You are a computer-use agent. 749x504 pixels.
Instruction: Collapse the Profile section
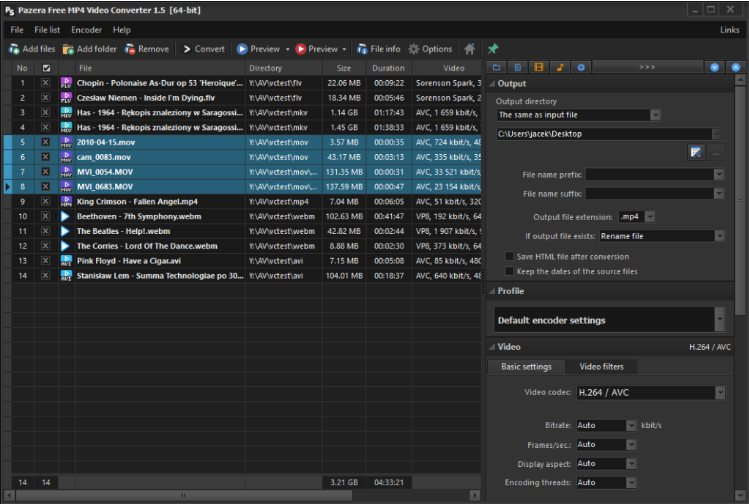[x=492, y=291]
